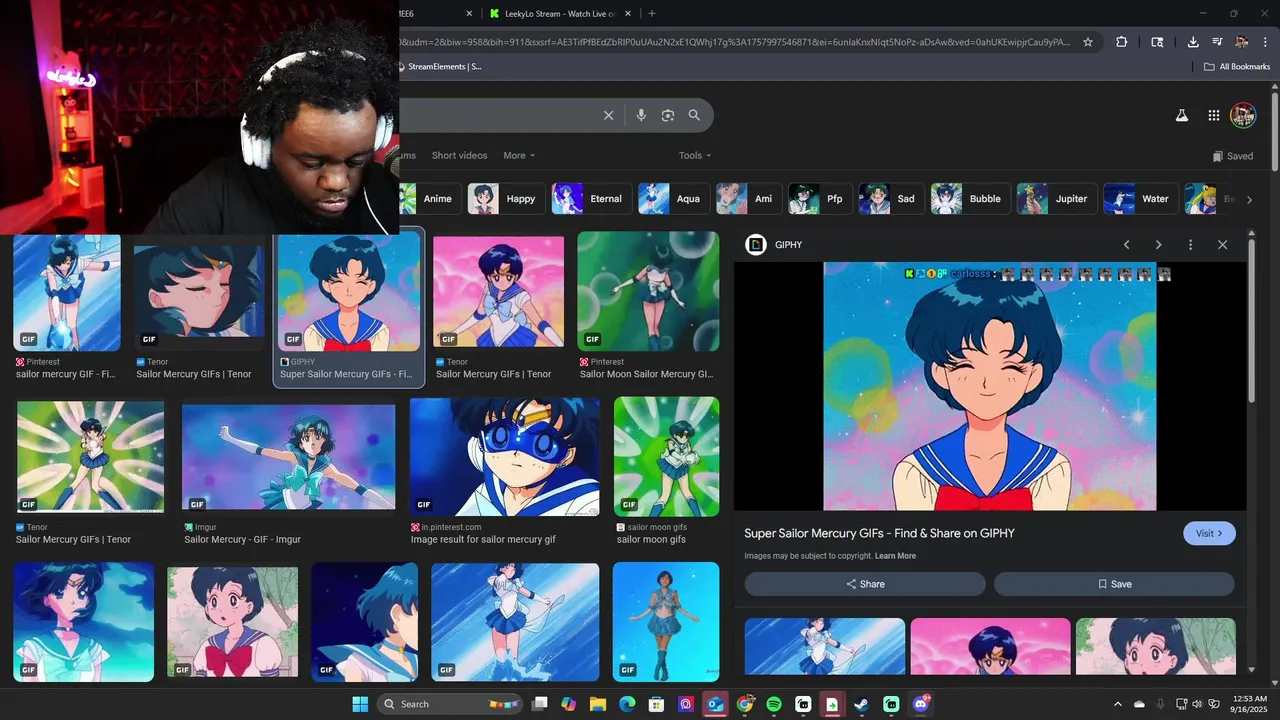
Task: Bookmark this page with the star icon
Action: [x=1088, y=42]
